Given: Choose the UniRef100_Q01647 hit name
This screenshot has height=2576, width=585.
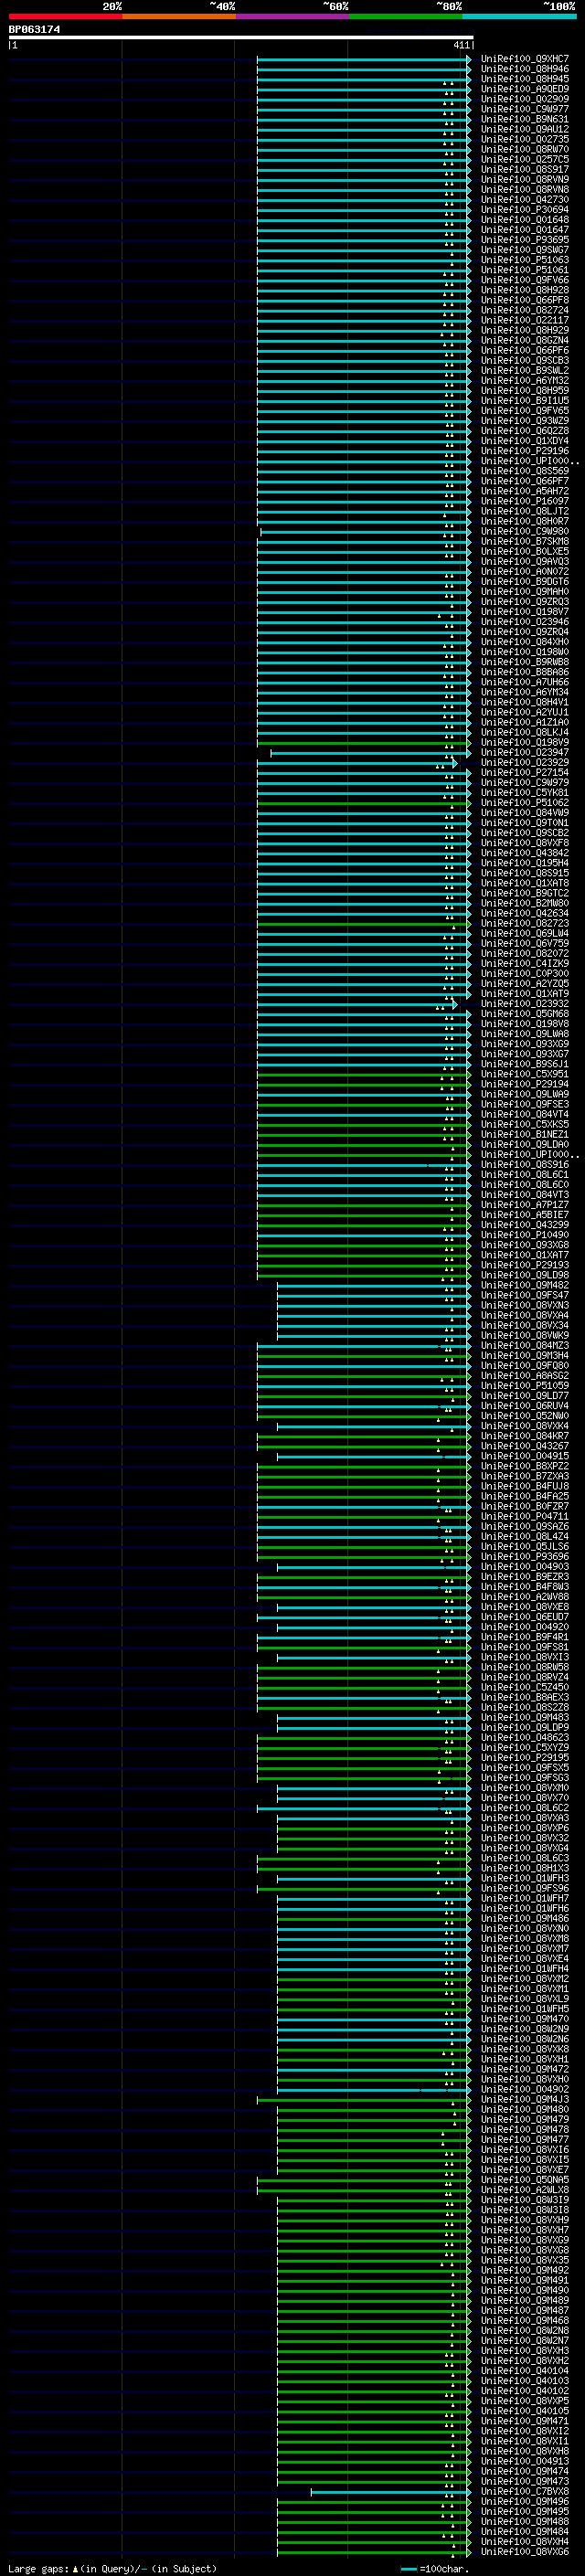Looking at the screenshot, I should pos(525,229).
